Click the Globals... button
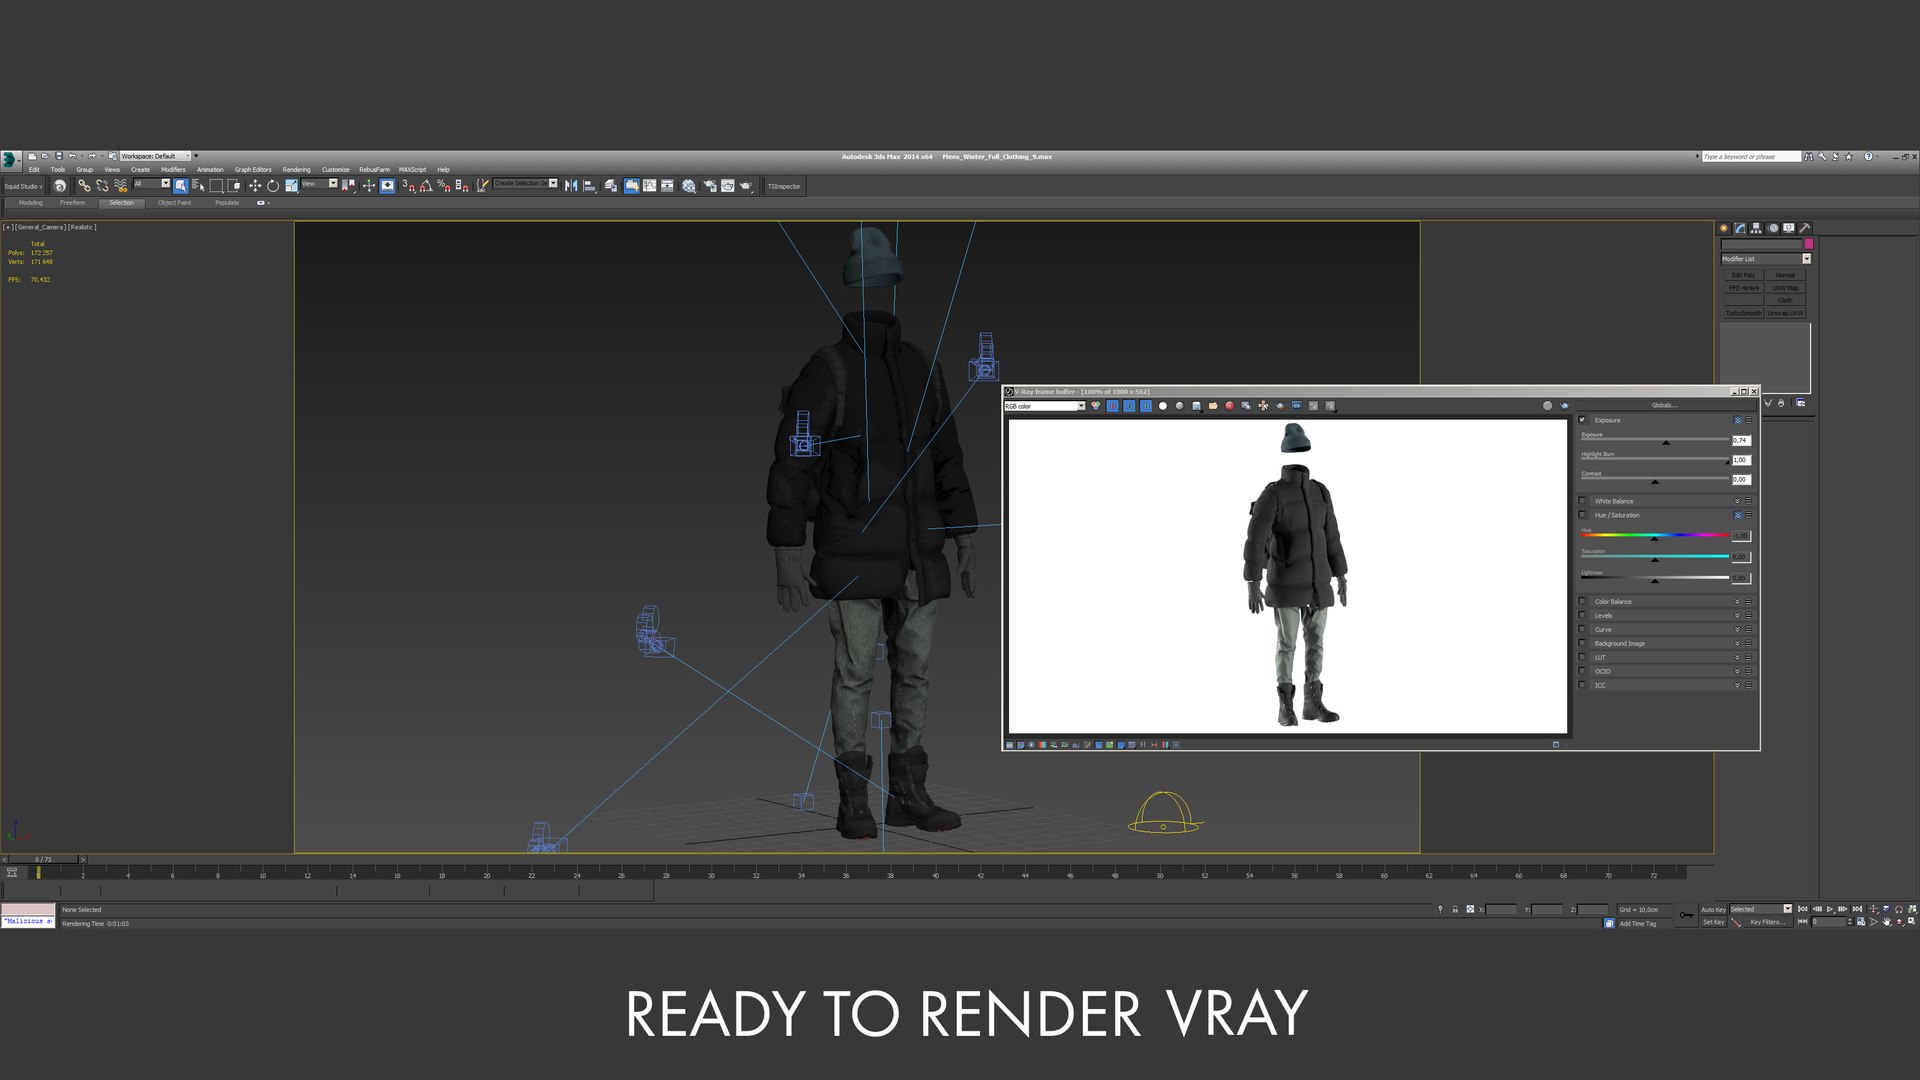This screenshot has width=1920, height=1080. tap(1664, 405)
